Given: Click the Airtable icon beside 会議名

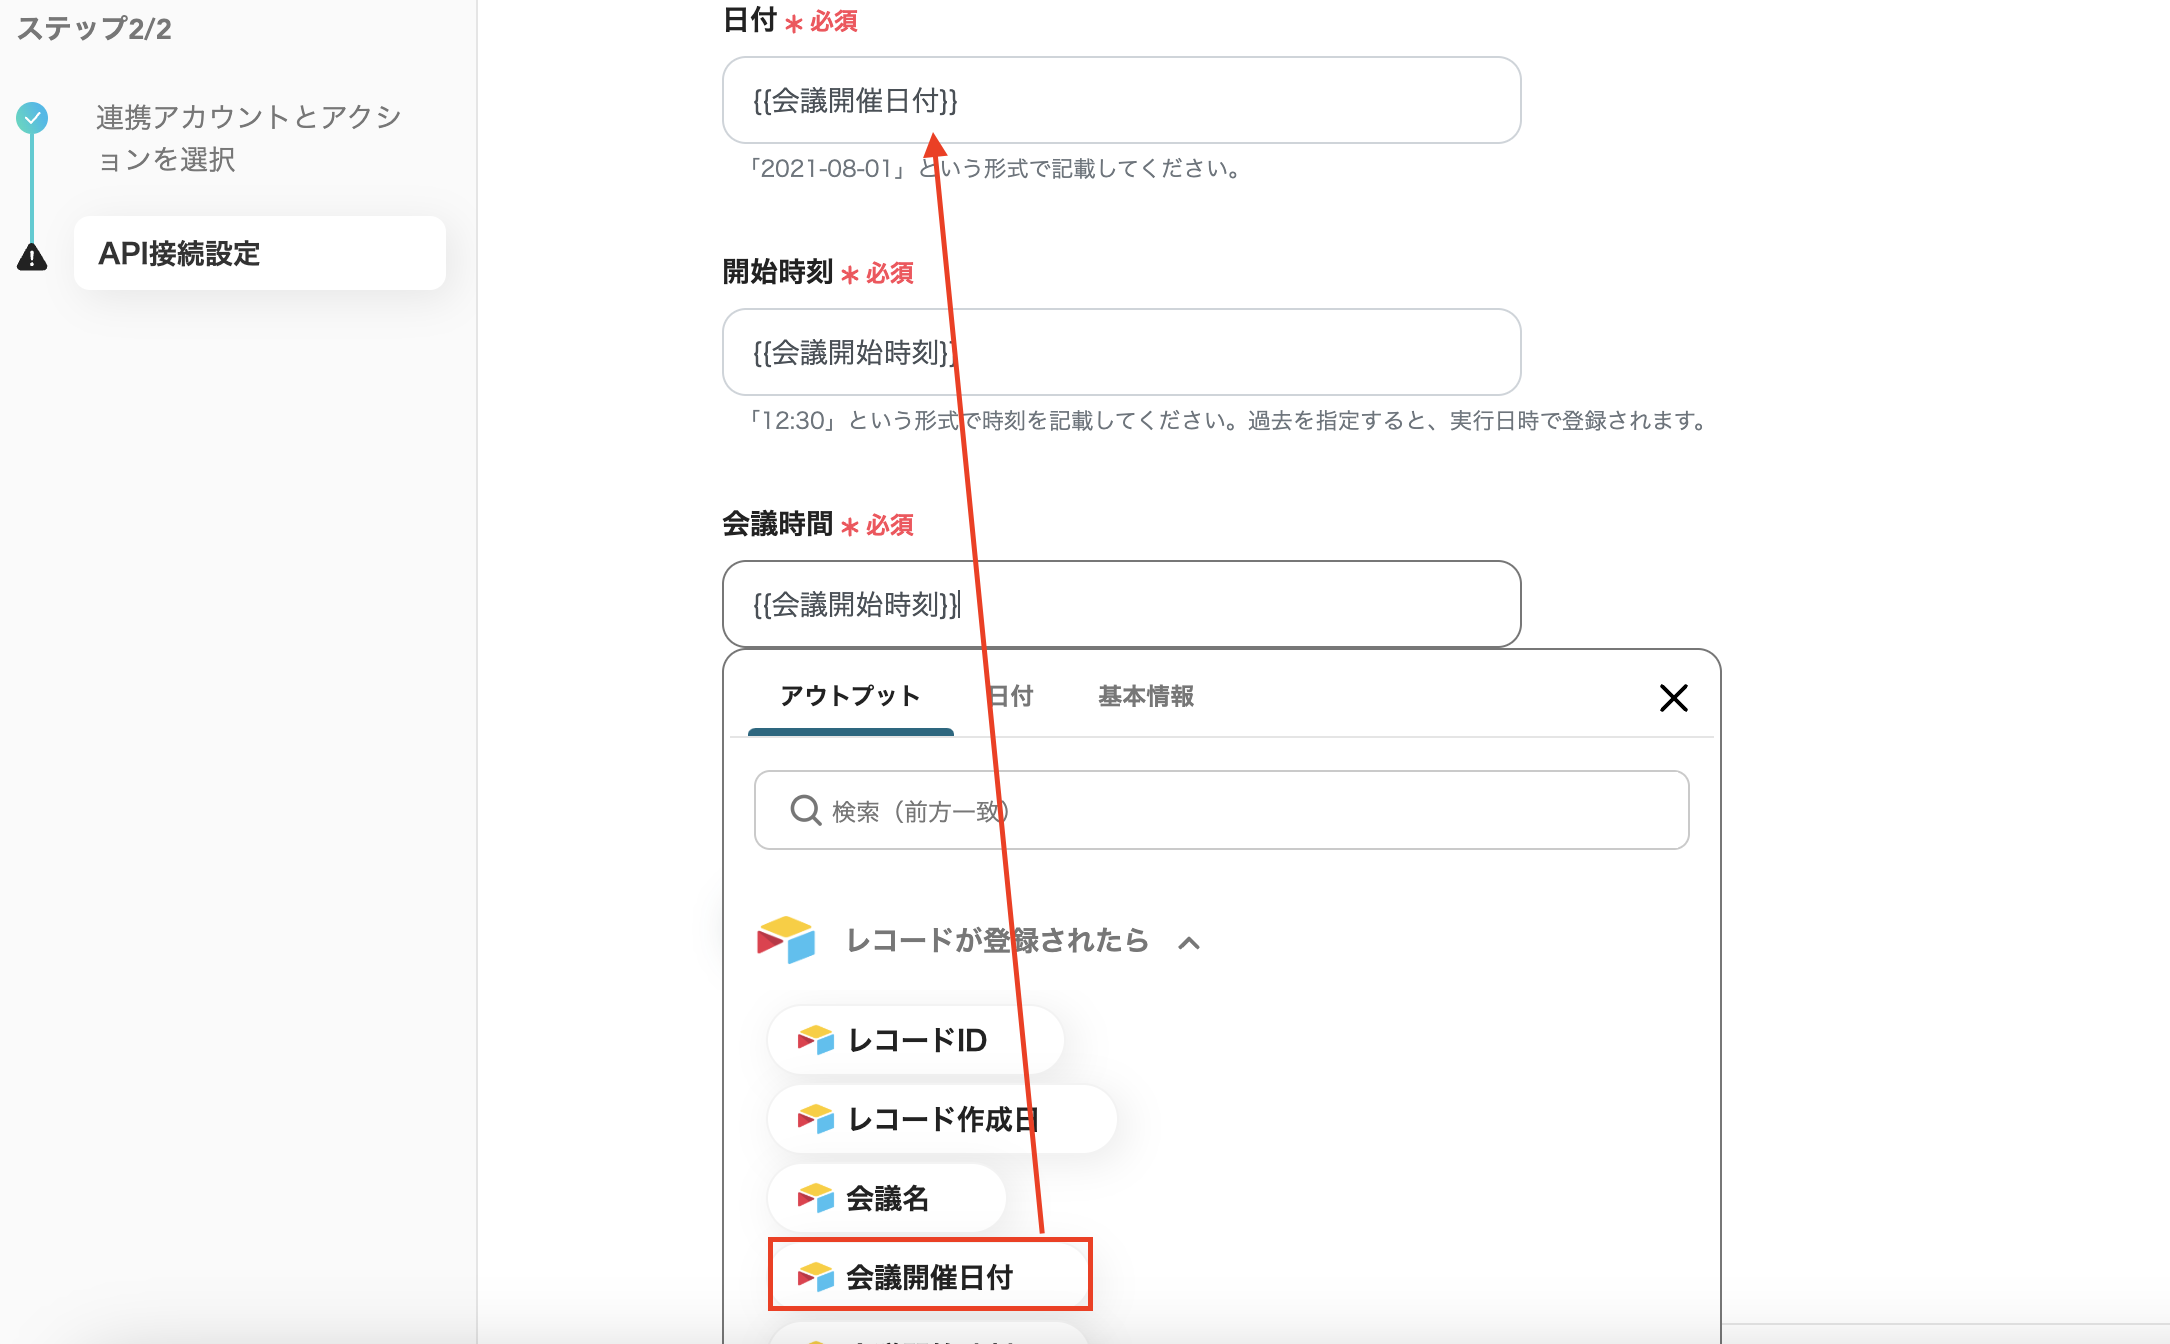Looking at the screenshot, I should tap(815, 1197).
